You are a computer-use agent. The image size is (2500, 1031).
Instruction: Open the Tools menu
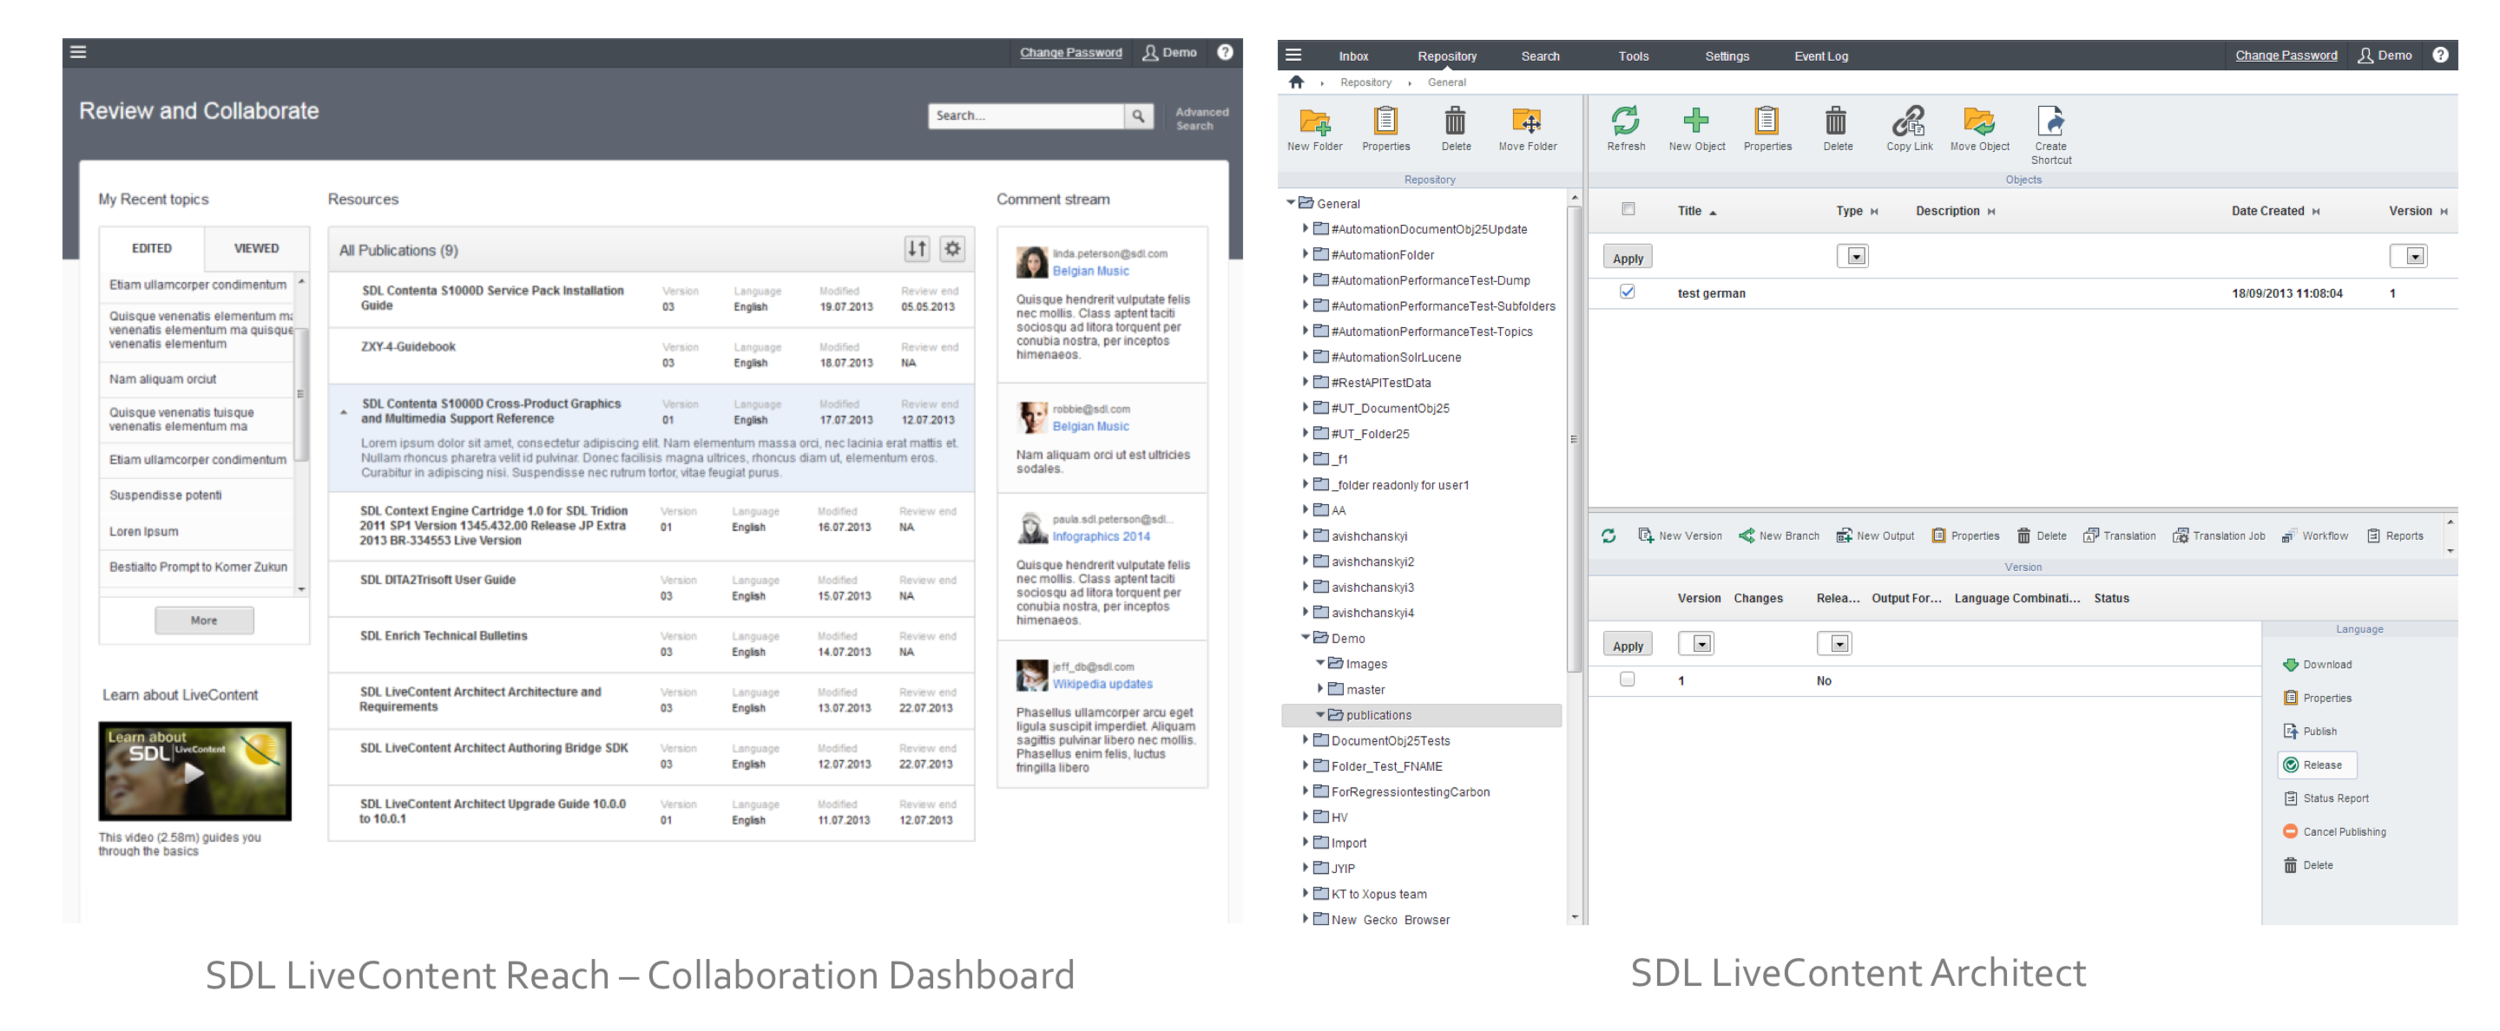click(1633, 56)
